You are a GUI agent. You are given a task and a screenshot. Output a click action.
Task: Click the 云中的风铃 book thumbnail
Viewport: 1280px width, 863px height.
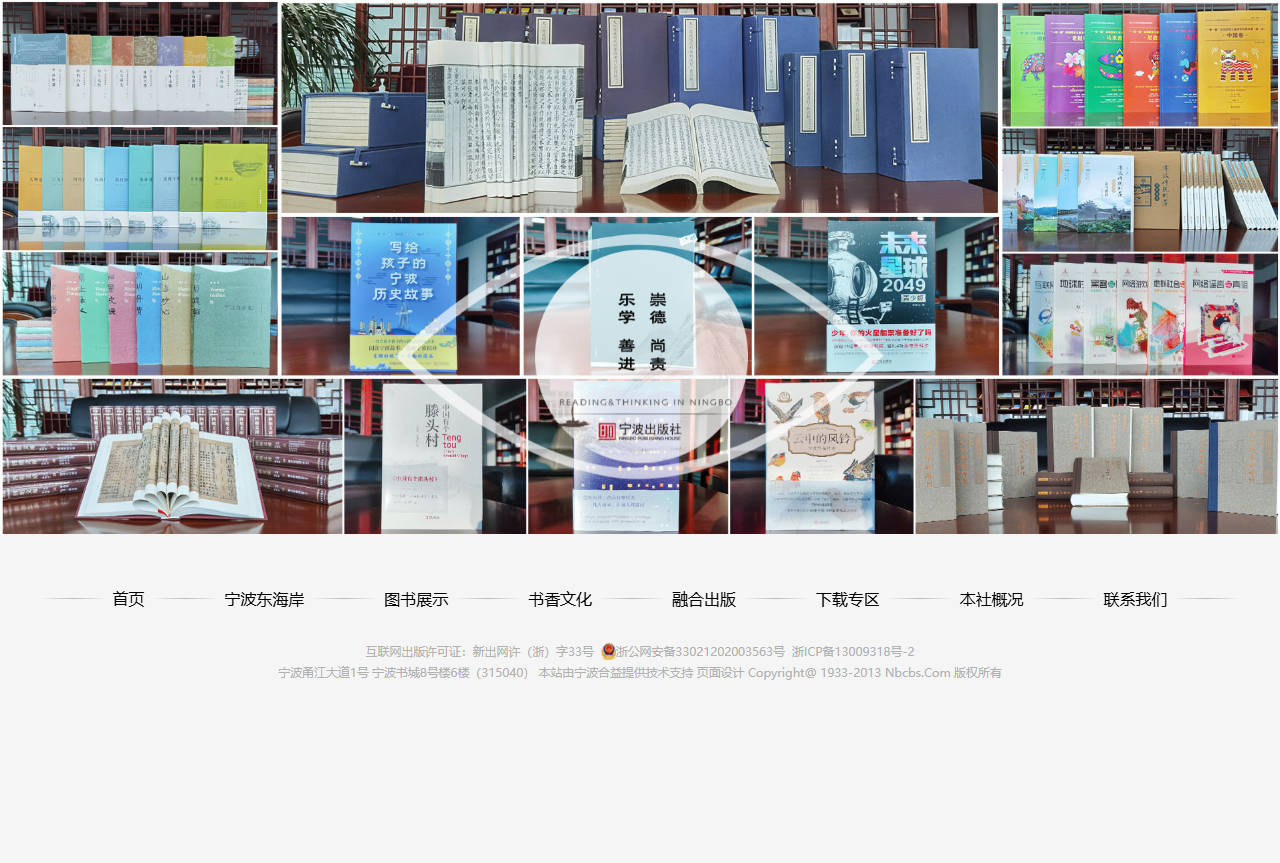pos(821,455)
